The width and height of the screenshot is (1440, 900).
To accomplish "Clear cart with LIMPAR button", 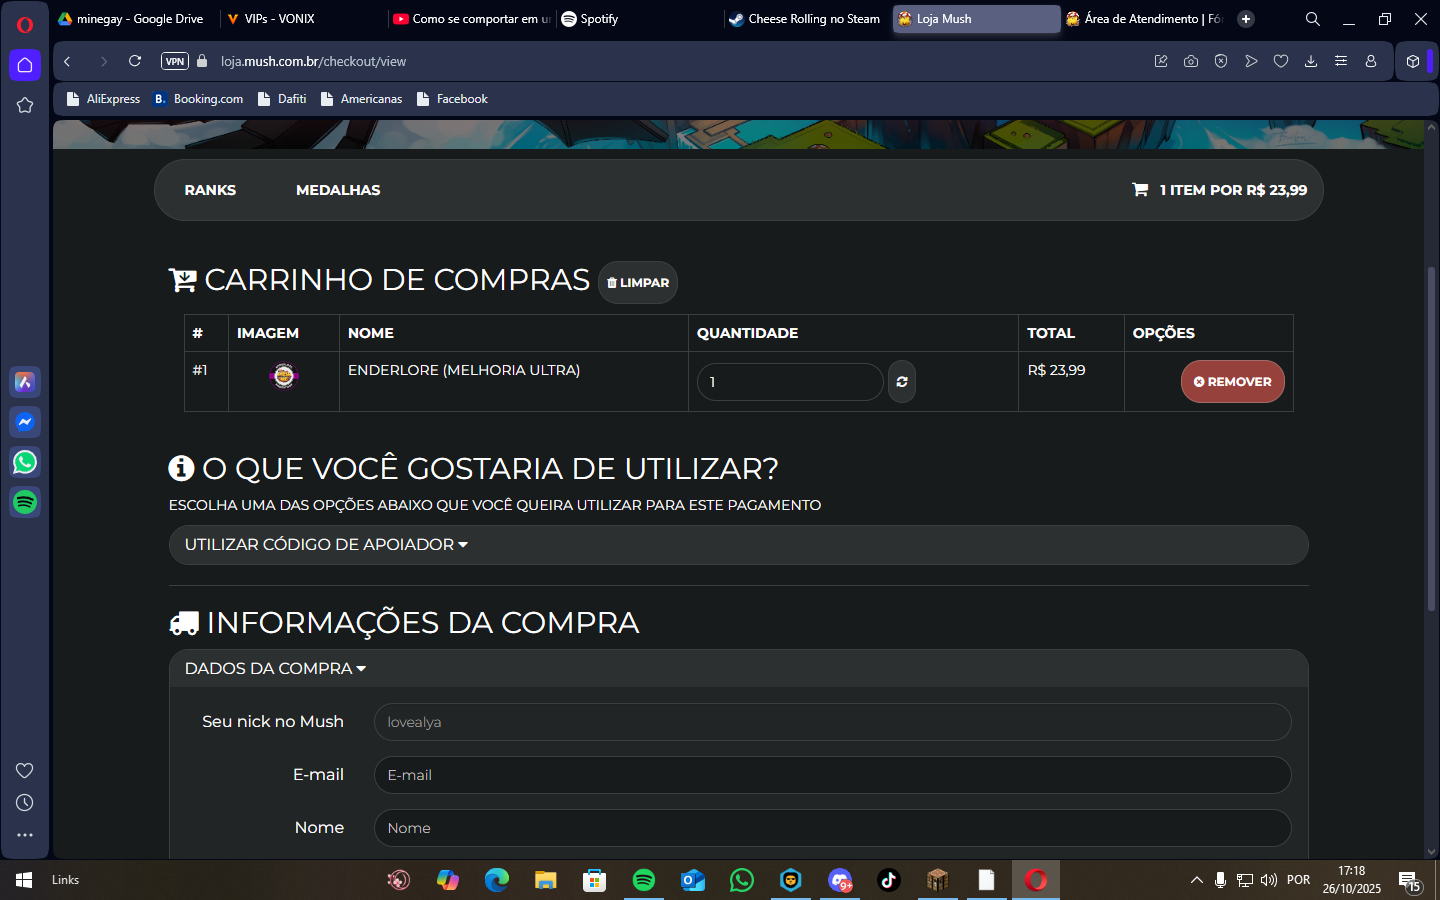I will pyautogui.click(x=638, y=283).
